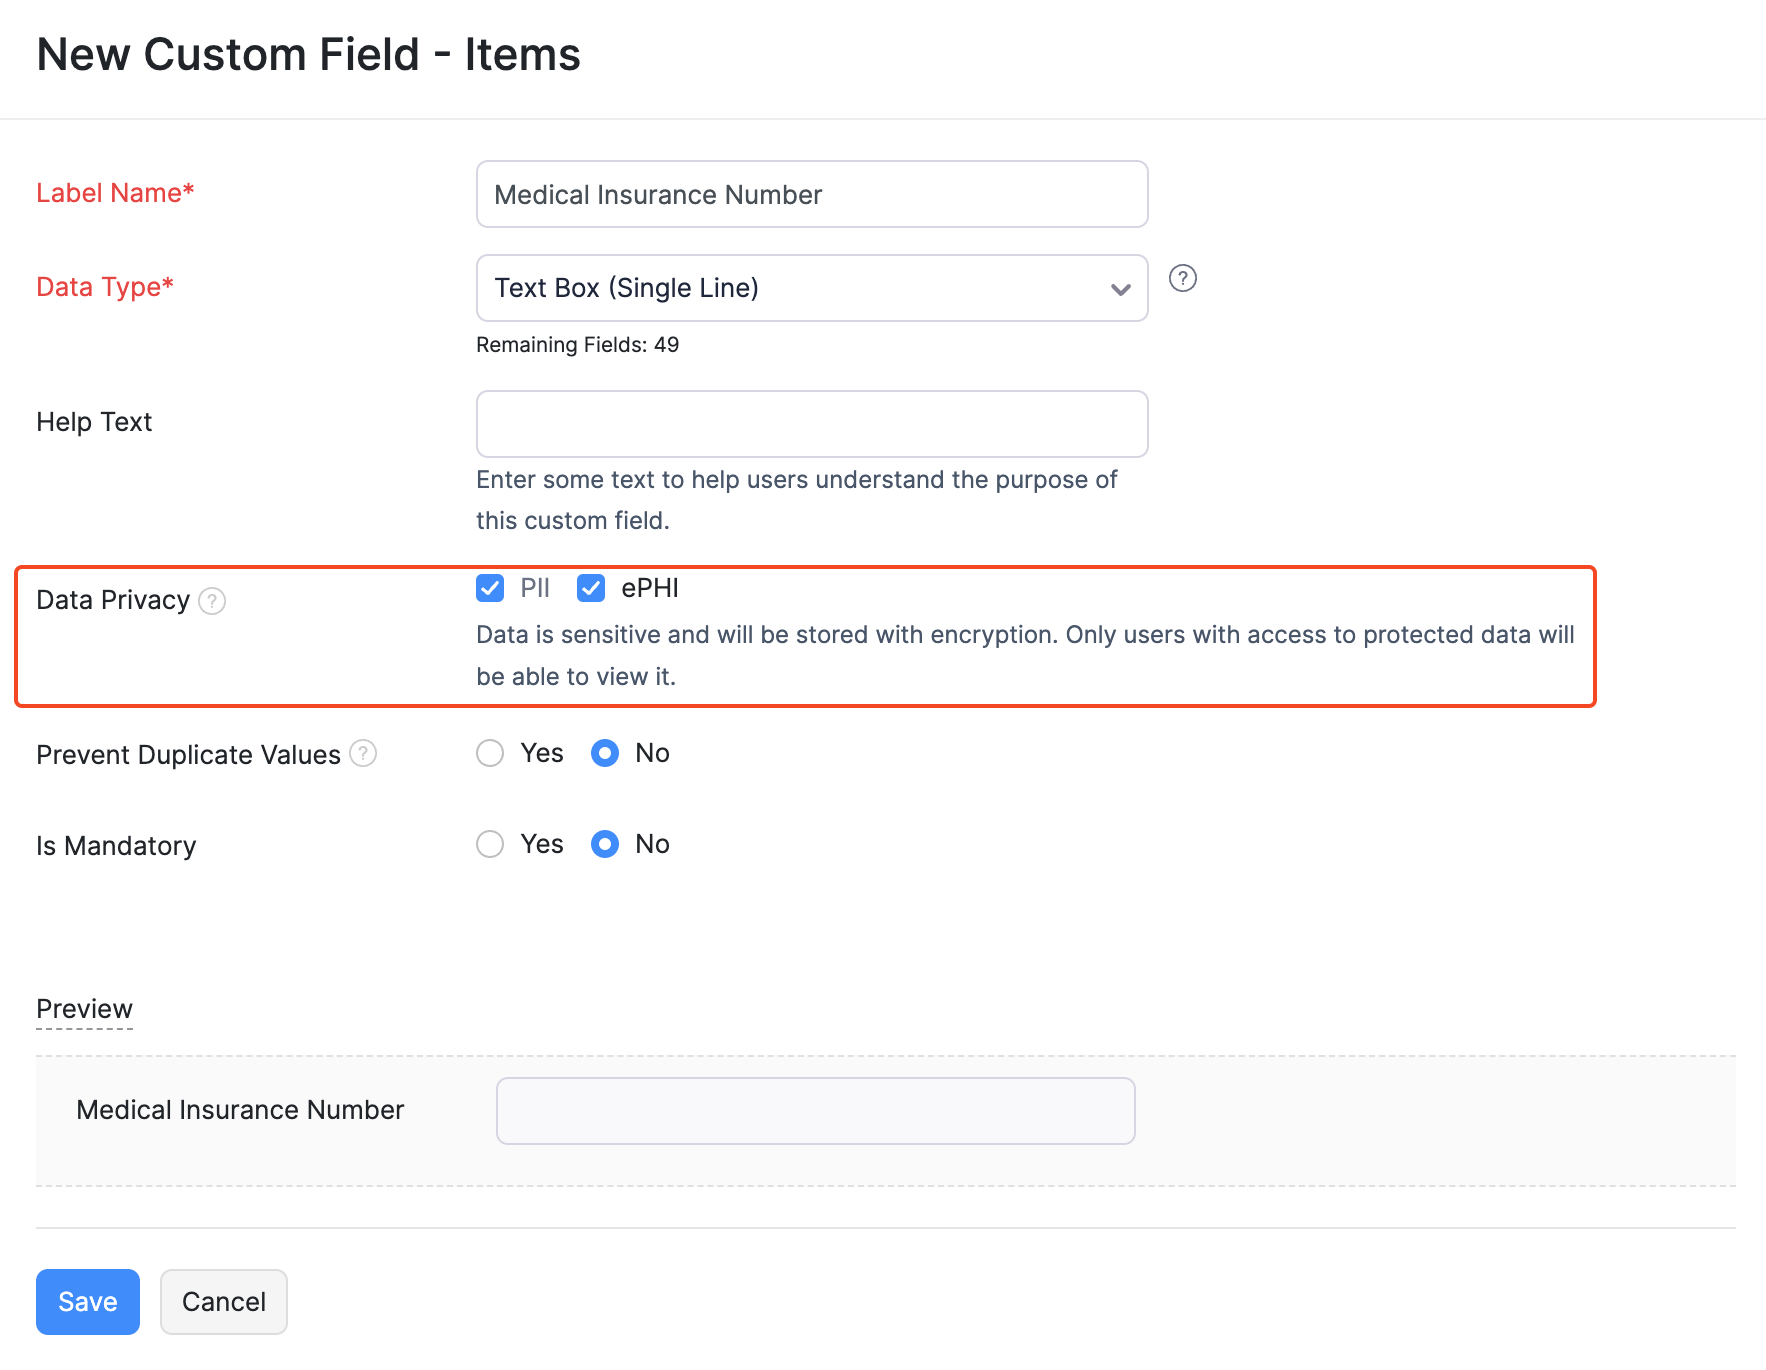Uncheck the ePHI checkbox
Screen dimensions: 1766x1370
coord(591,588)
